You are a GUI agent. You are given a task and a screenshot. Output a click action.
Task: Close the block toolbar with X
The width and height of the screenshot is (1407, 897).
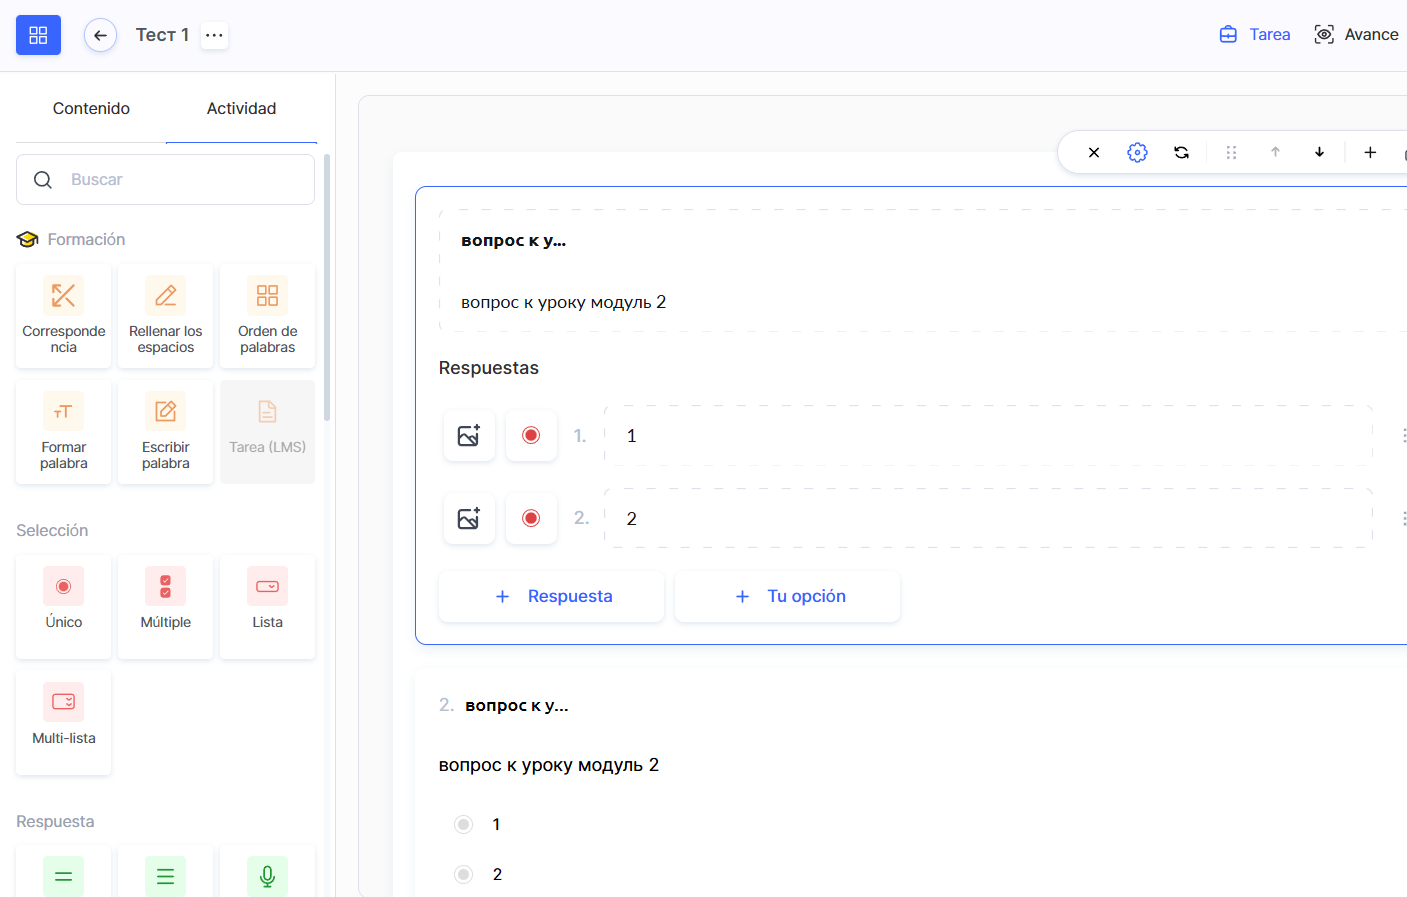pyautogui.click(x=1094, y=152)
